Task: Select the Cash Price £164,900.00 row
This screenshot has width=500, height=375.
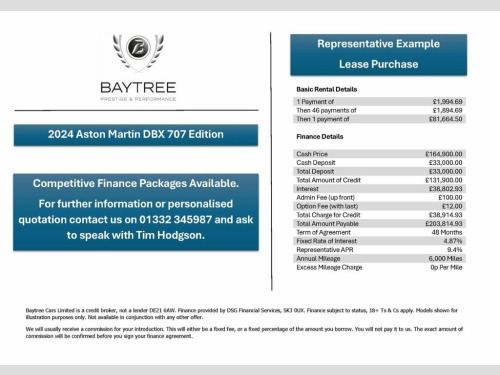Action: click(x=379, y=154)
